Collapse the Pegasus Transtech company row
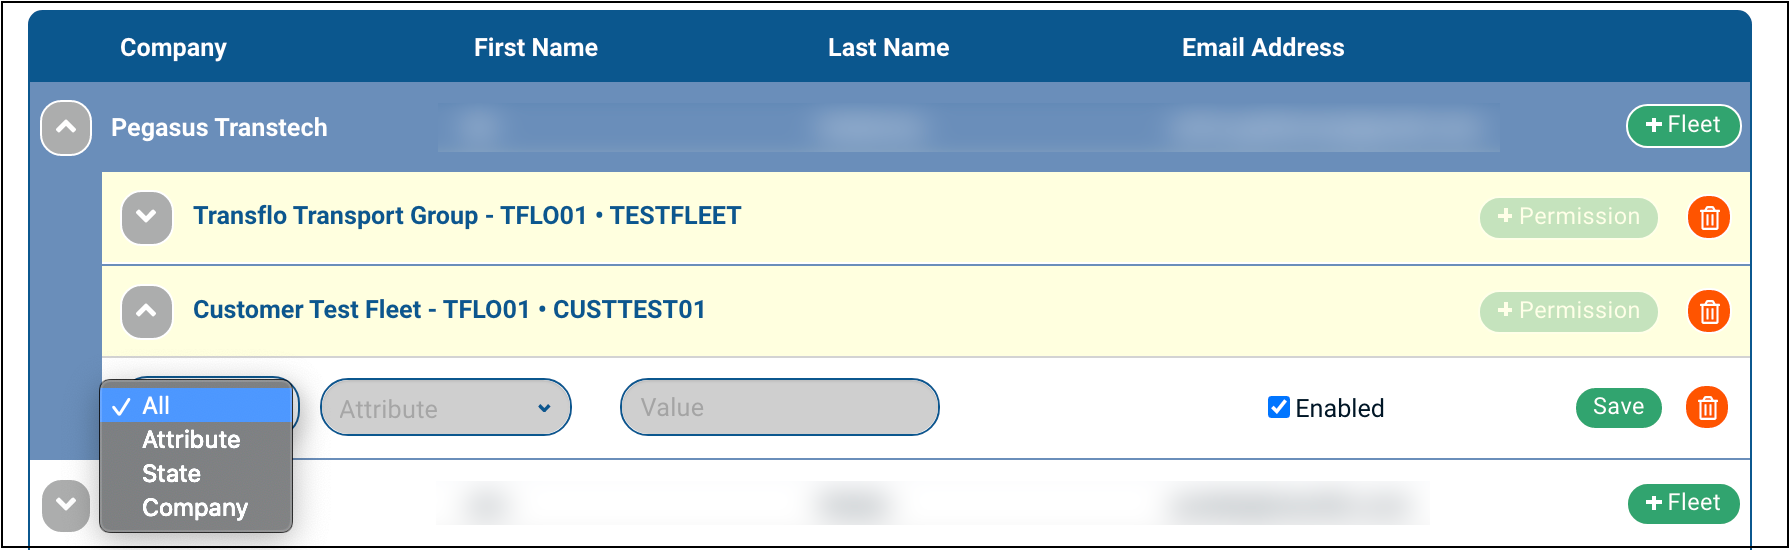Image resolution: width=1790 pixels, height=550 pixels. coord(66,128)
